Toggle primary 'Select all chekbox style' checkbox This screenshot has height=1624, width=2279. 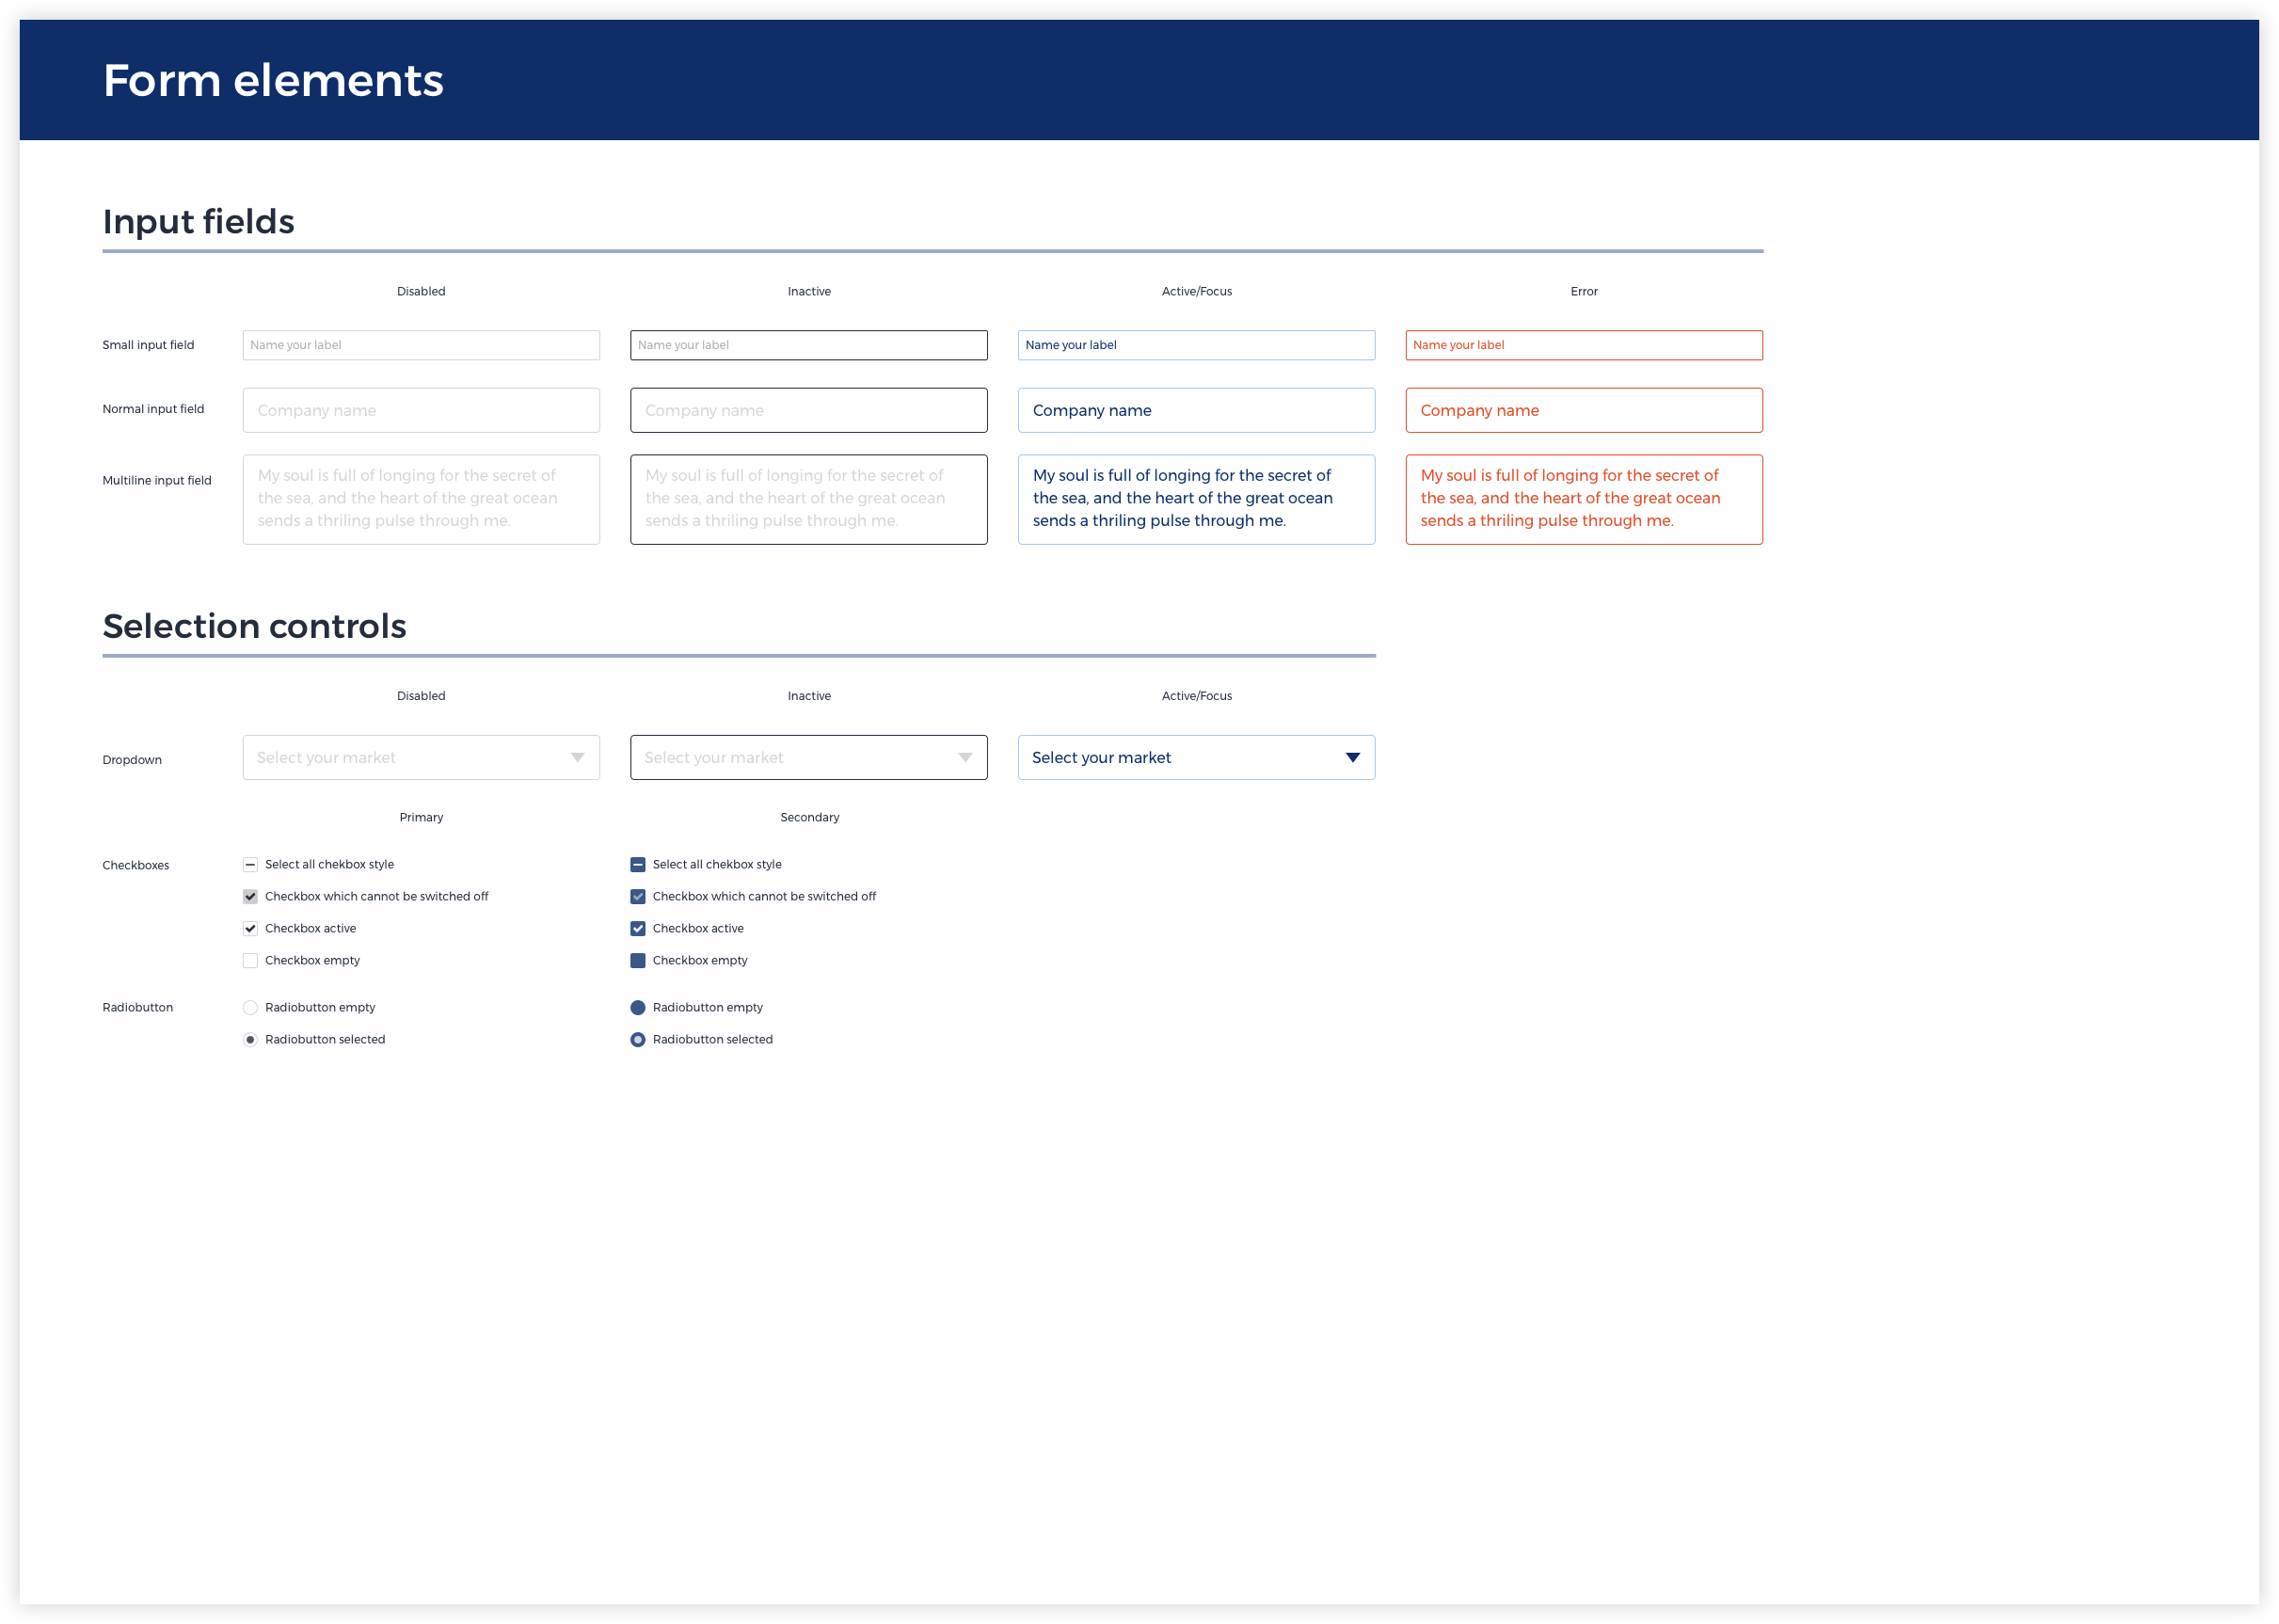point(250,865)
